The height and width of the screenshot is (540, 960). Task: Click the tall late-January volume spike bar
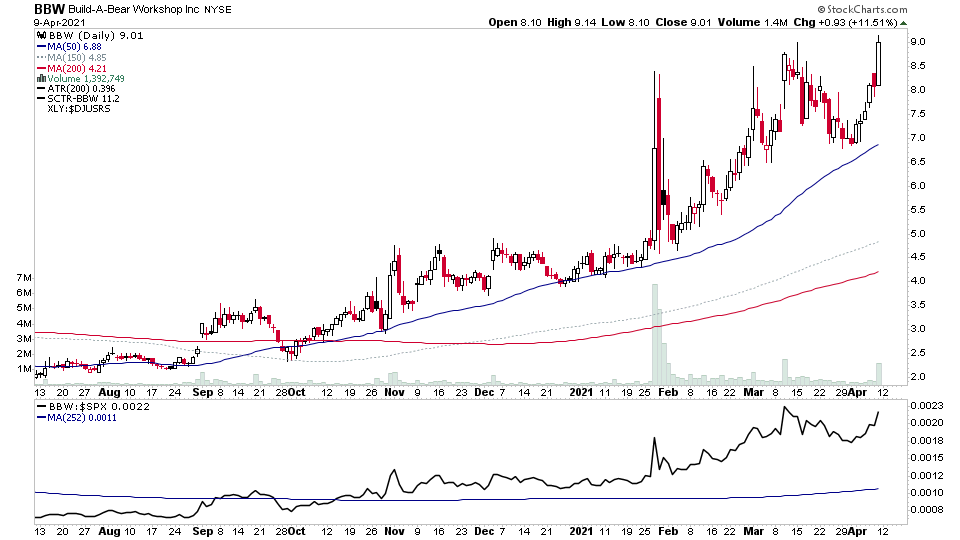point(656,334)
